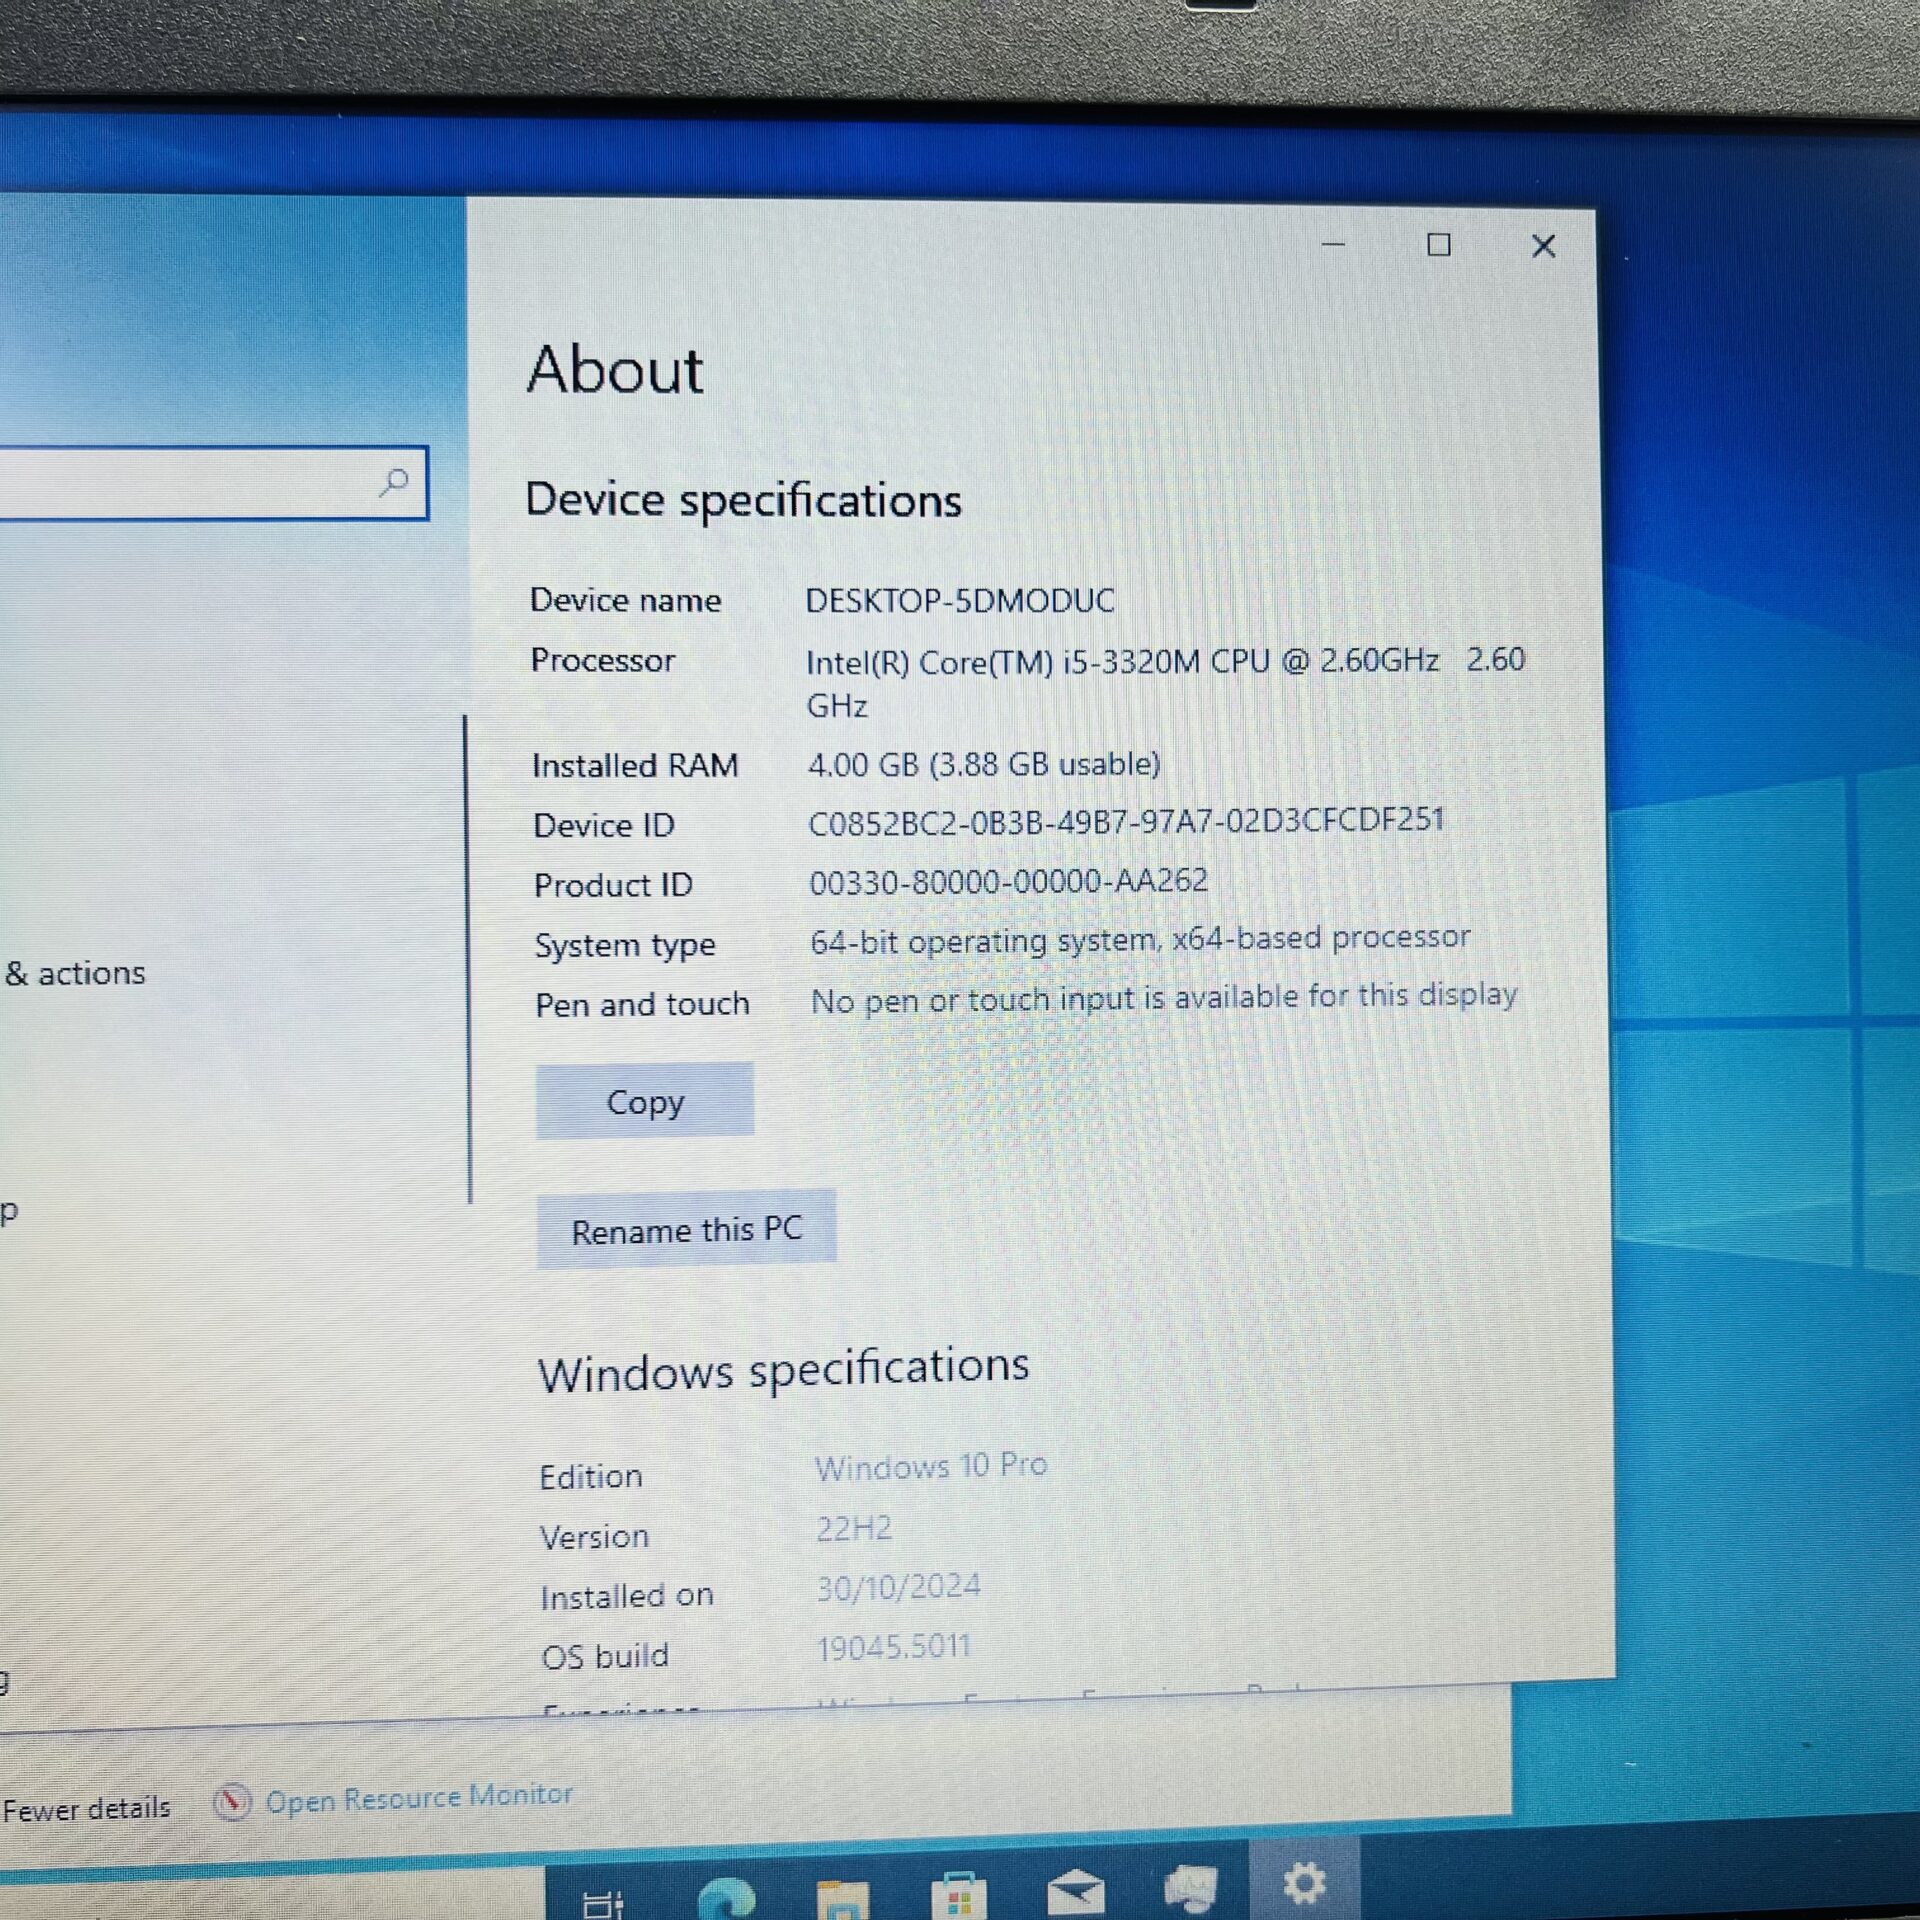
Task: Minimize the Settings window
Action: 1333,244
